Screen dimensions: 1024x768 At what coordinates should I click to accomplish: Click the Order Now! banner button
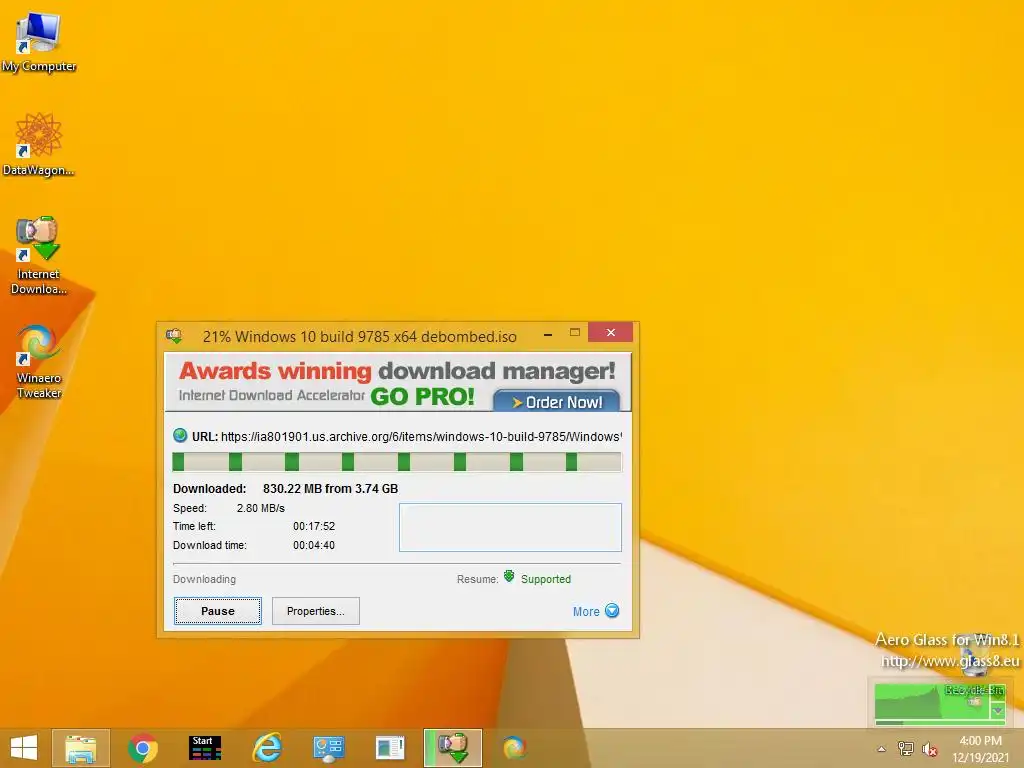tap(556, 402)
